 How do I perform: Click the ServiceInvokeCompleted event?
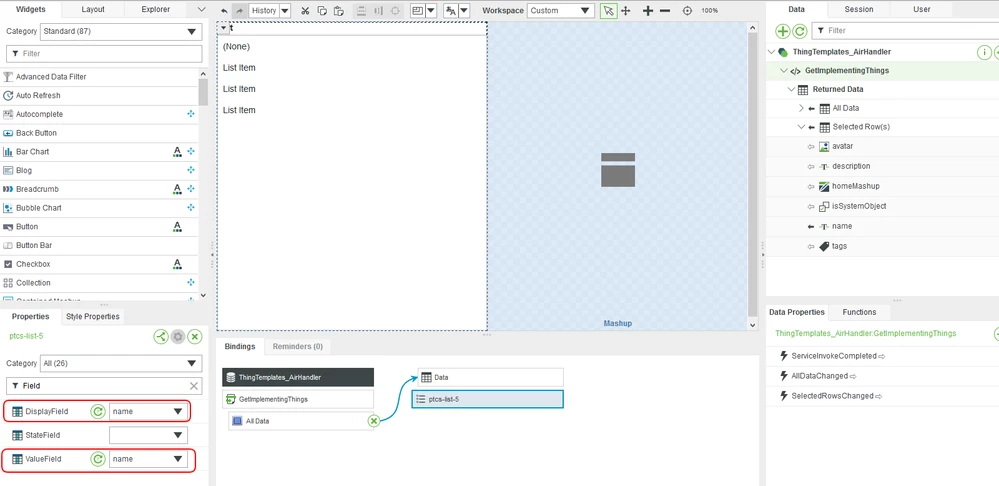833,356
